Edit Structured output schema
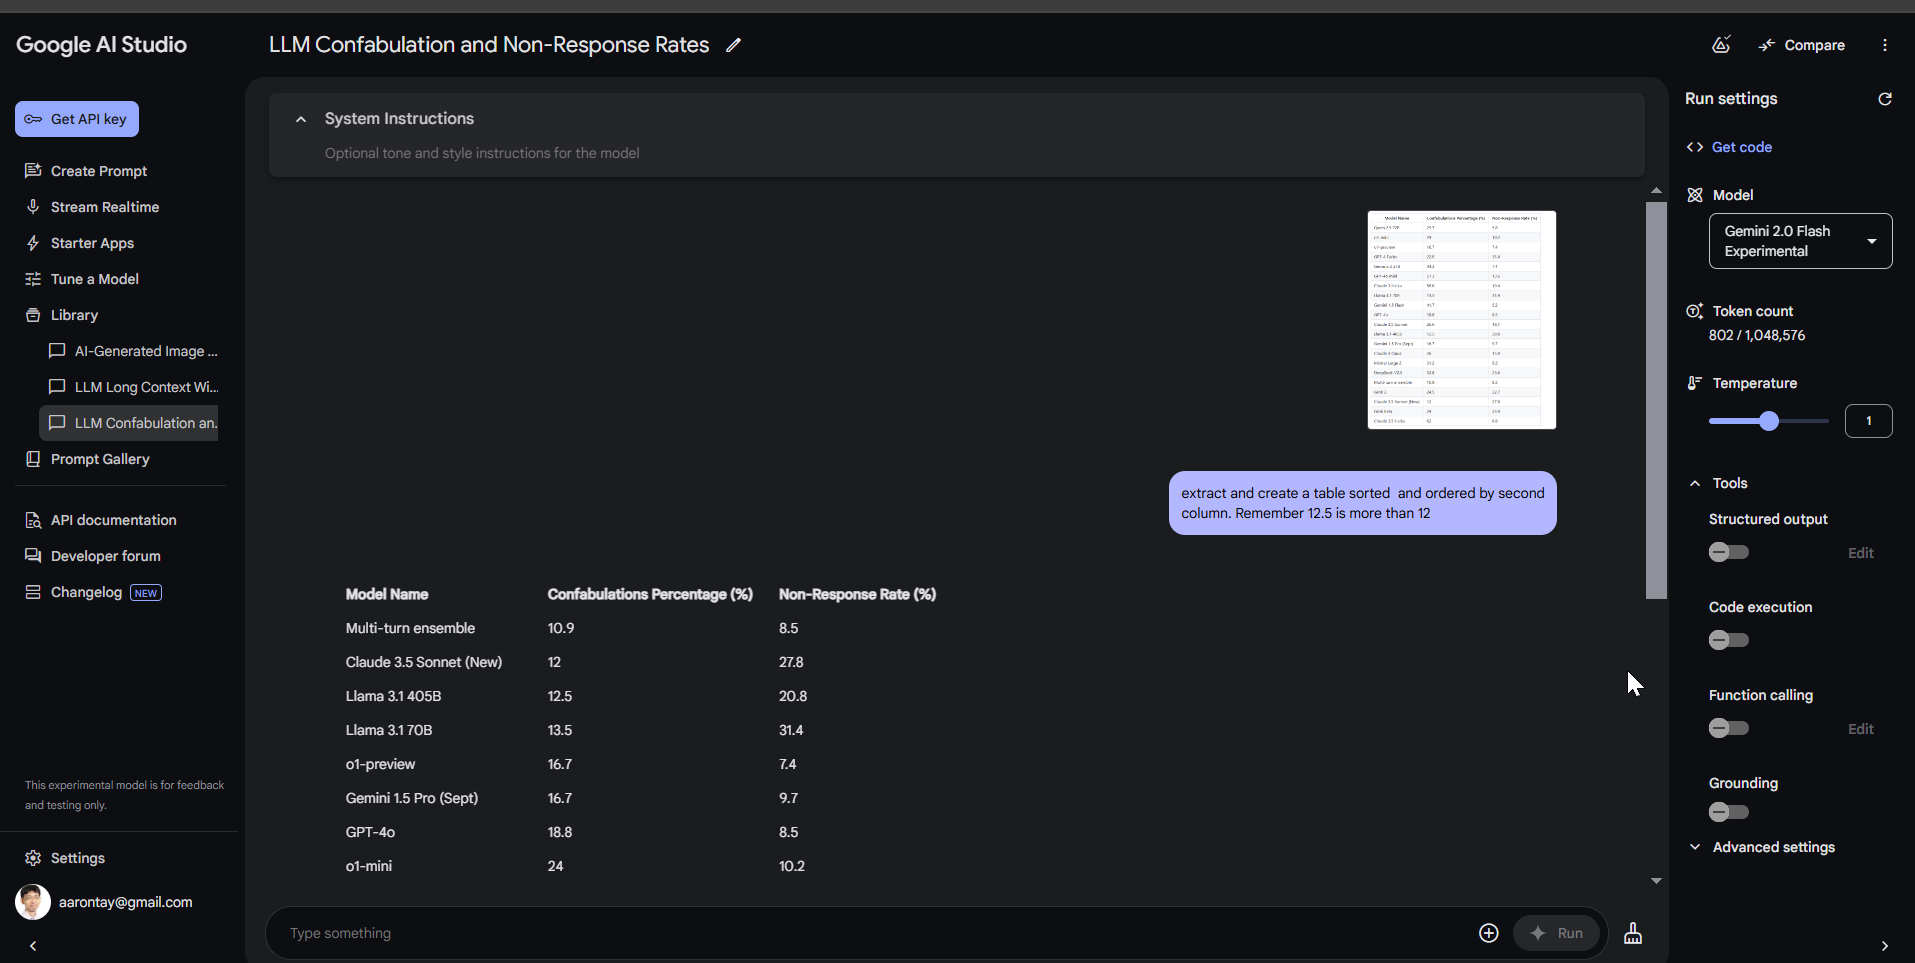This screenshot has width=1915, height=963. [x=1860, y=553]
